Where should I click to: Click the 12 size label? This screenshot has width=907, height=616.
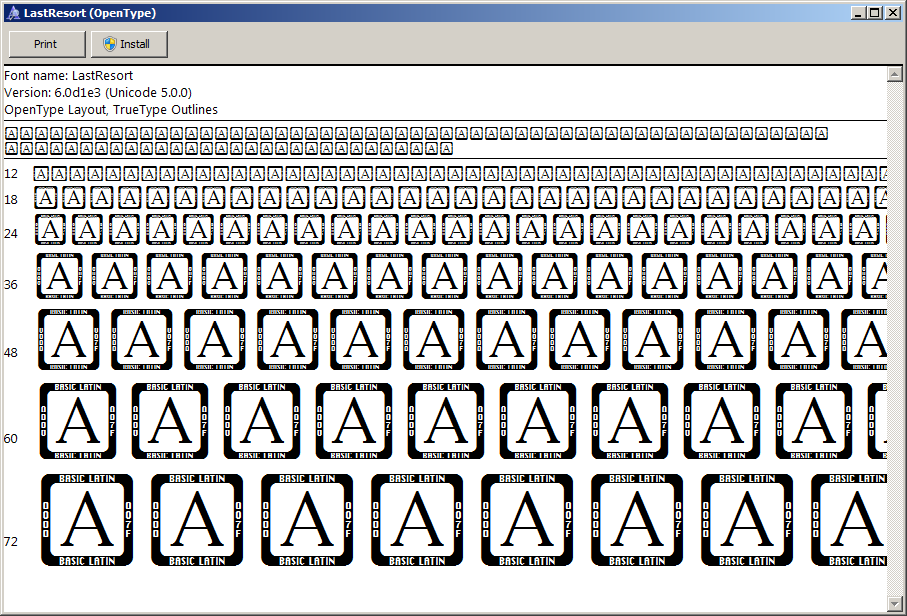click(x=11, y=173)
